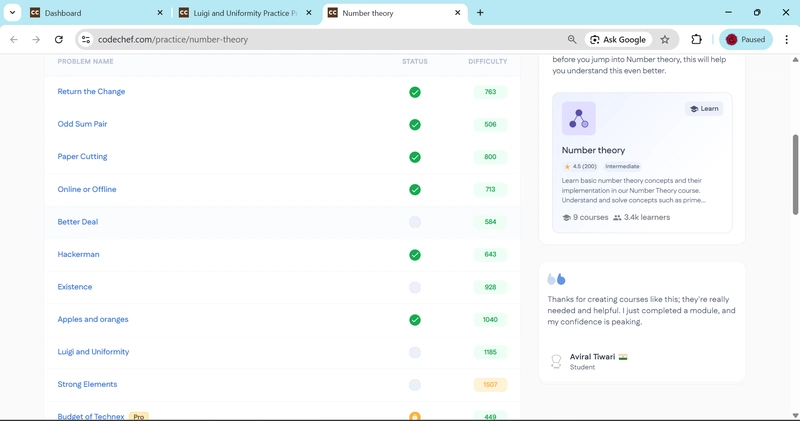Image resolution: width=800 pixels, height=421 pixels.
Task: Open the paused profile menu
Action: click(x=746, y=40)
